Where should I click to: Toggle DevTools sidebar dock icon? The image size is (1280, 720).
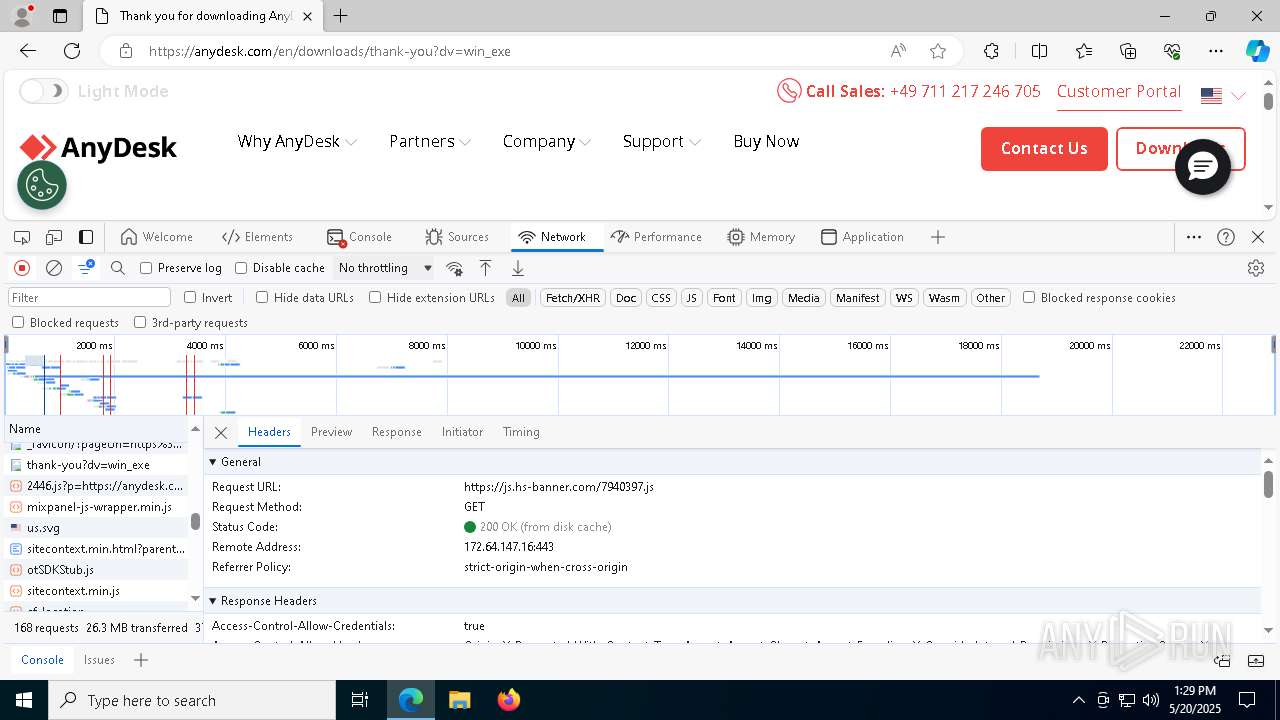pyautogui.click(x=86, y=237)
